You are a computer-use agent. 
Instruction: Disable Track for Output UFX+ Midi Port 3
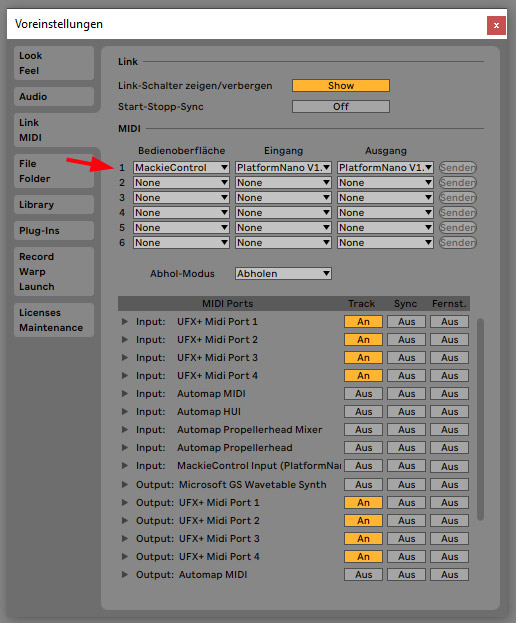click(x=363, y=538)
